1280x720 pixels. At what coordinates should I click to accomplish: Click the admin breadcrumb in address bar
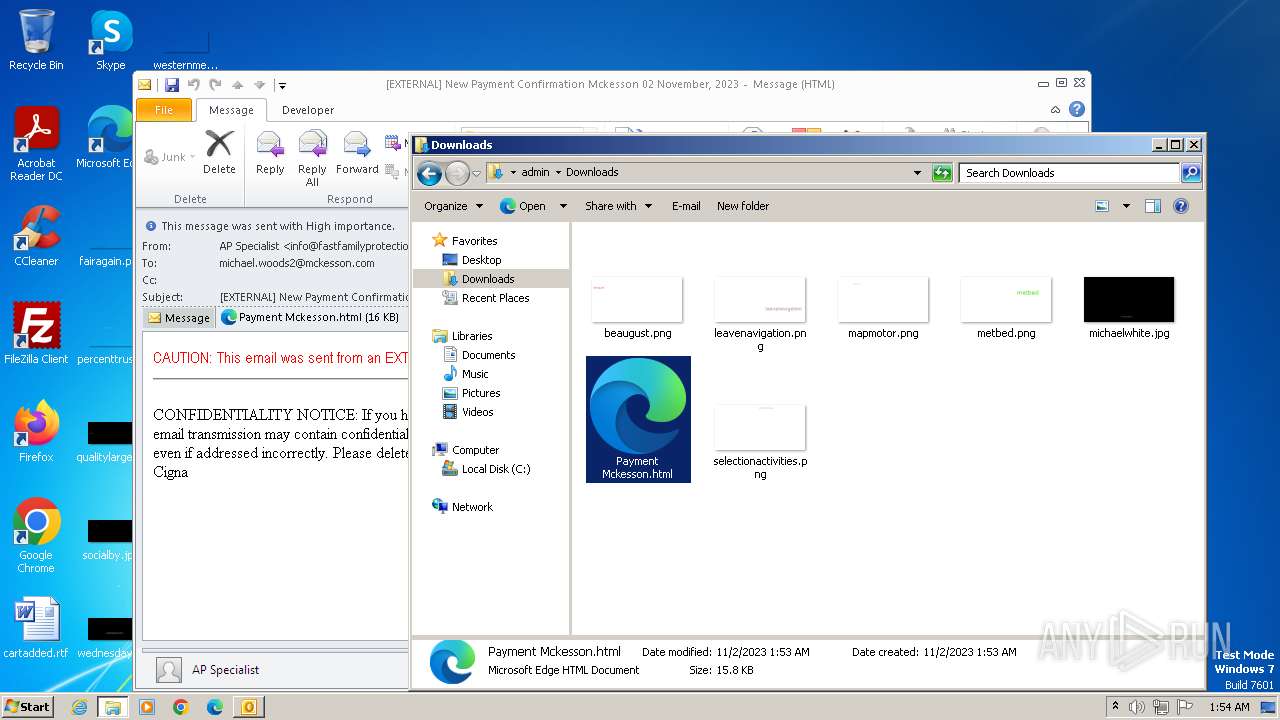535,173
